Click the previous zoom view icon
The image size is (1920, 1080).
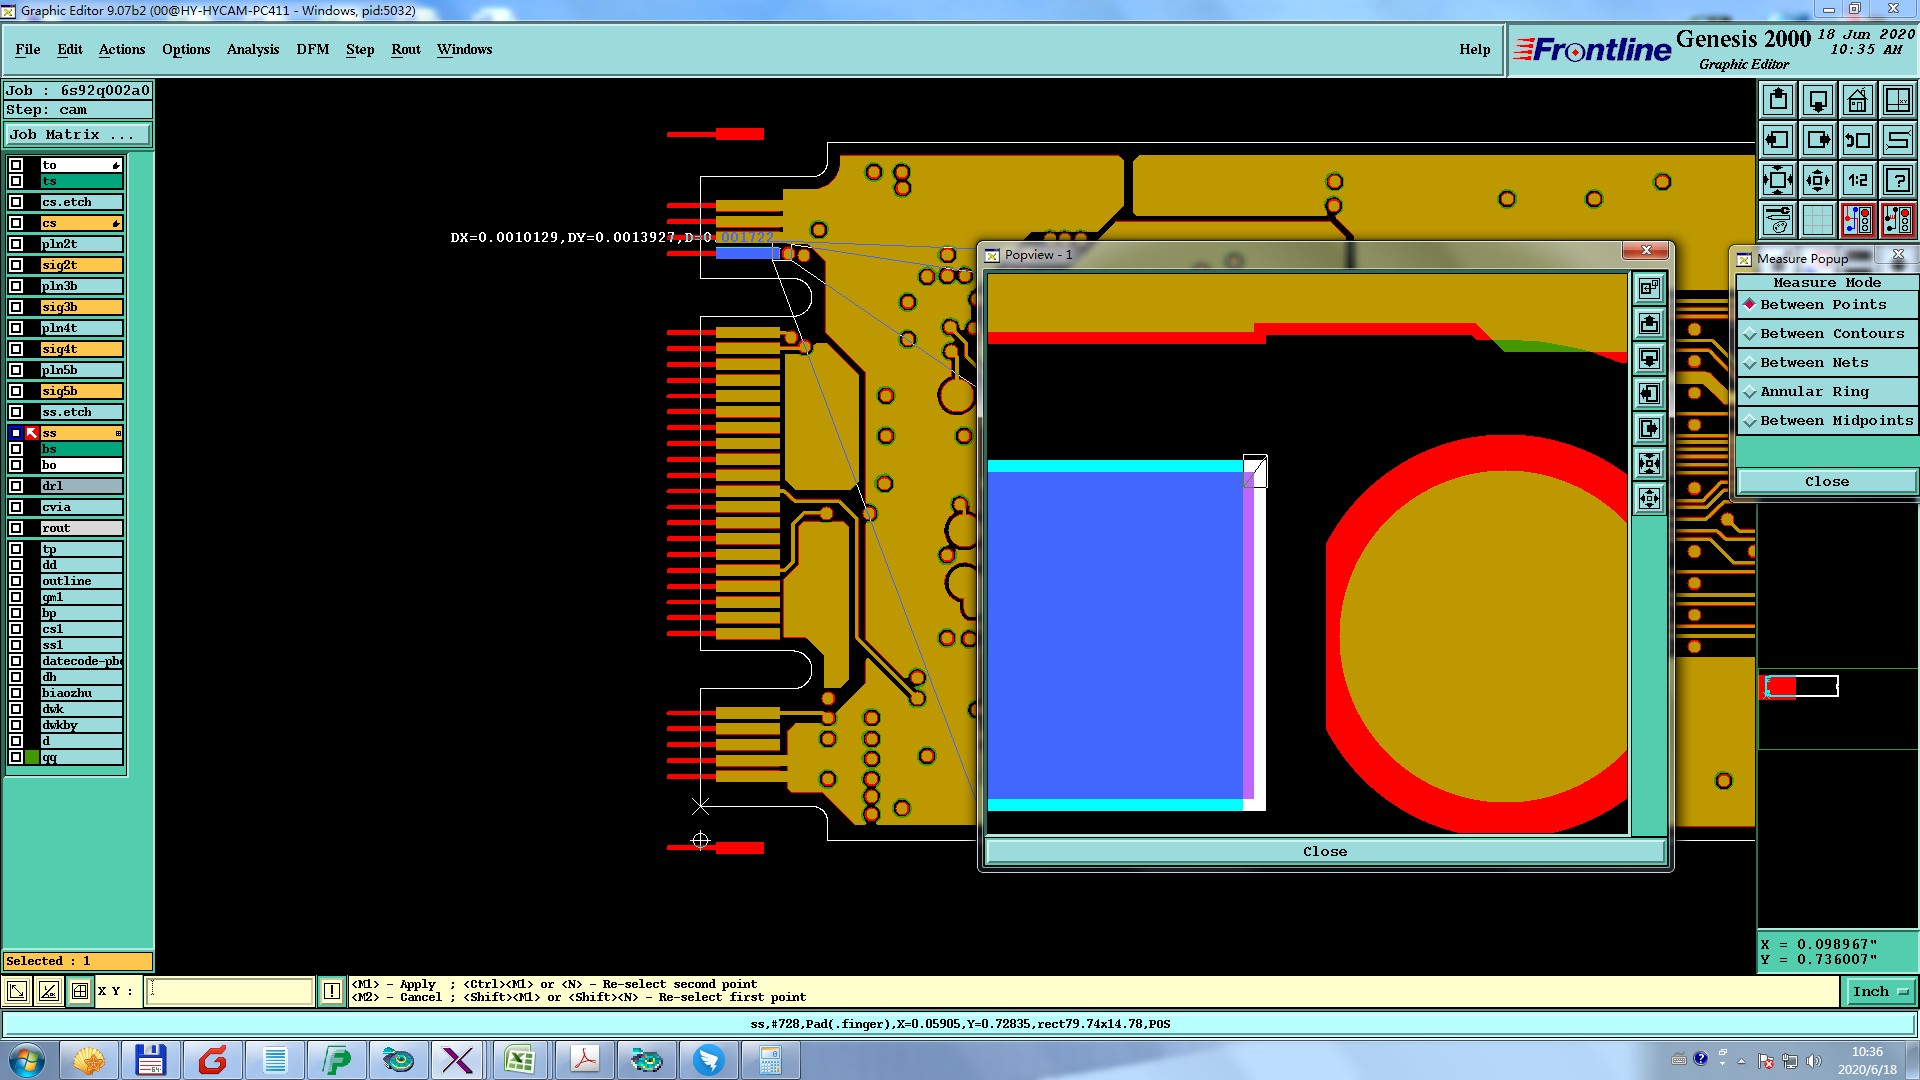tap(1857, 140)
